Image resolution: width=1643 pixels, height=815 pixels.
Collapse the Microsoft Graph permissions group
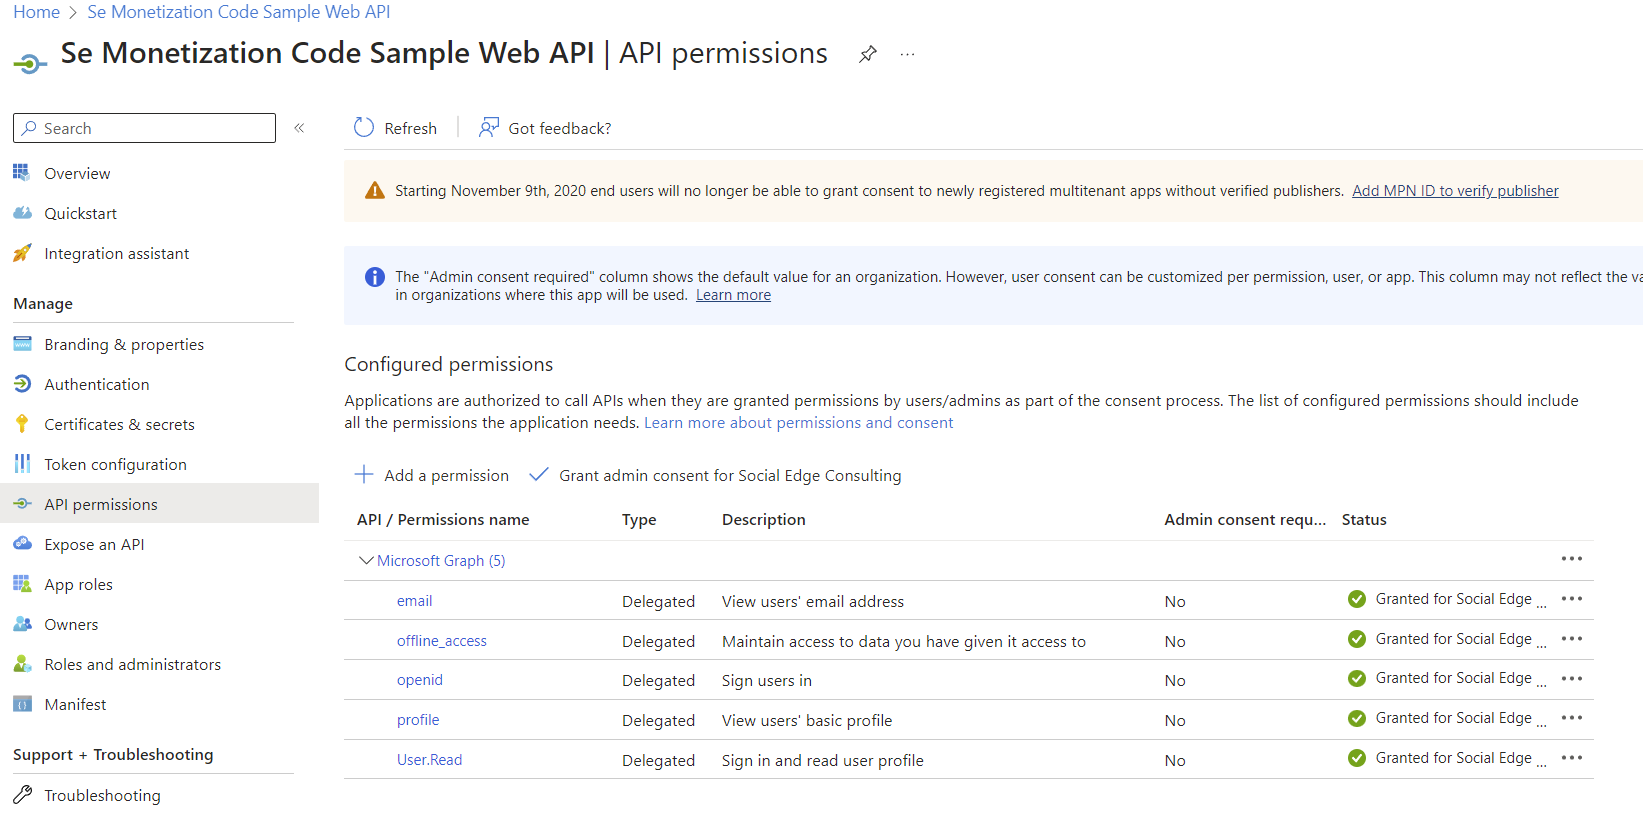[366, 561]
